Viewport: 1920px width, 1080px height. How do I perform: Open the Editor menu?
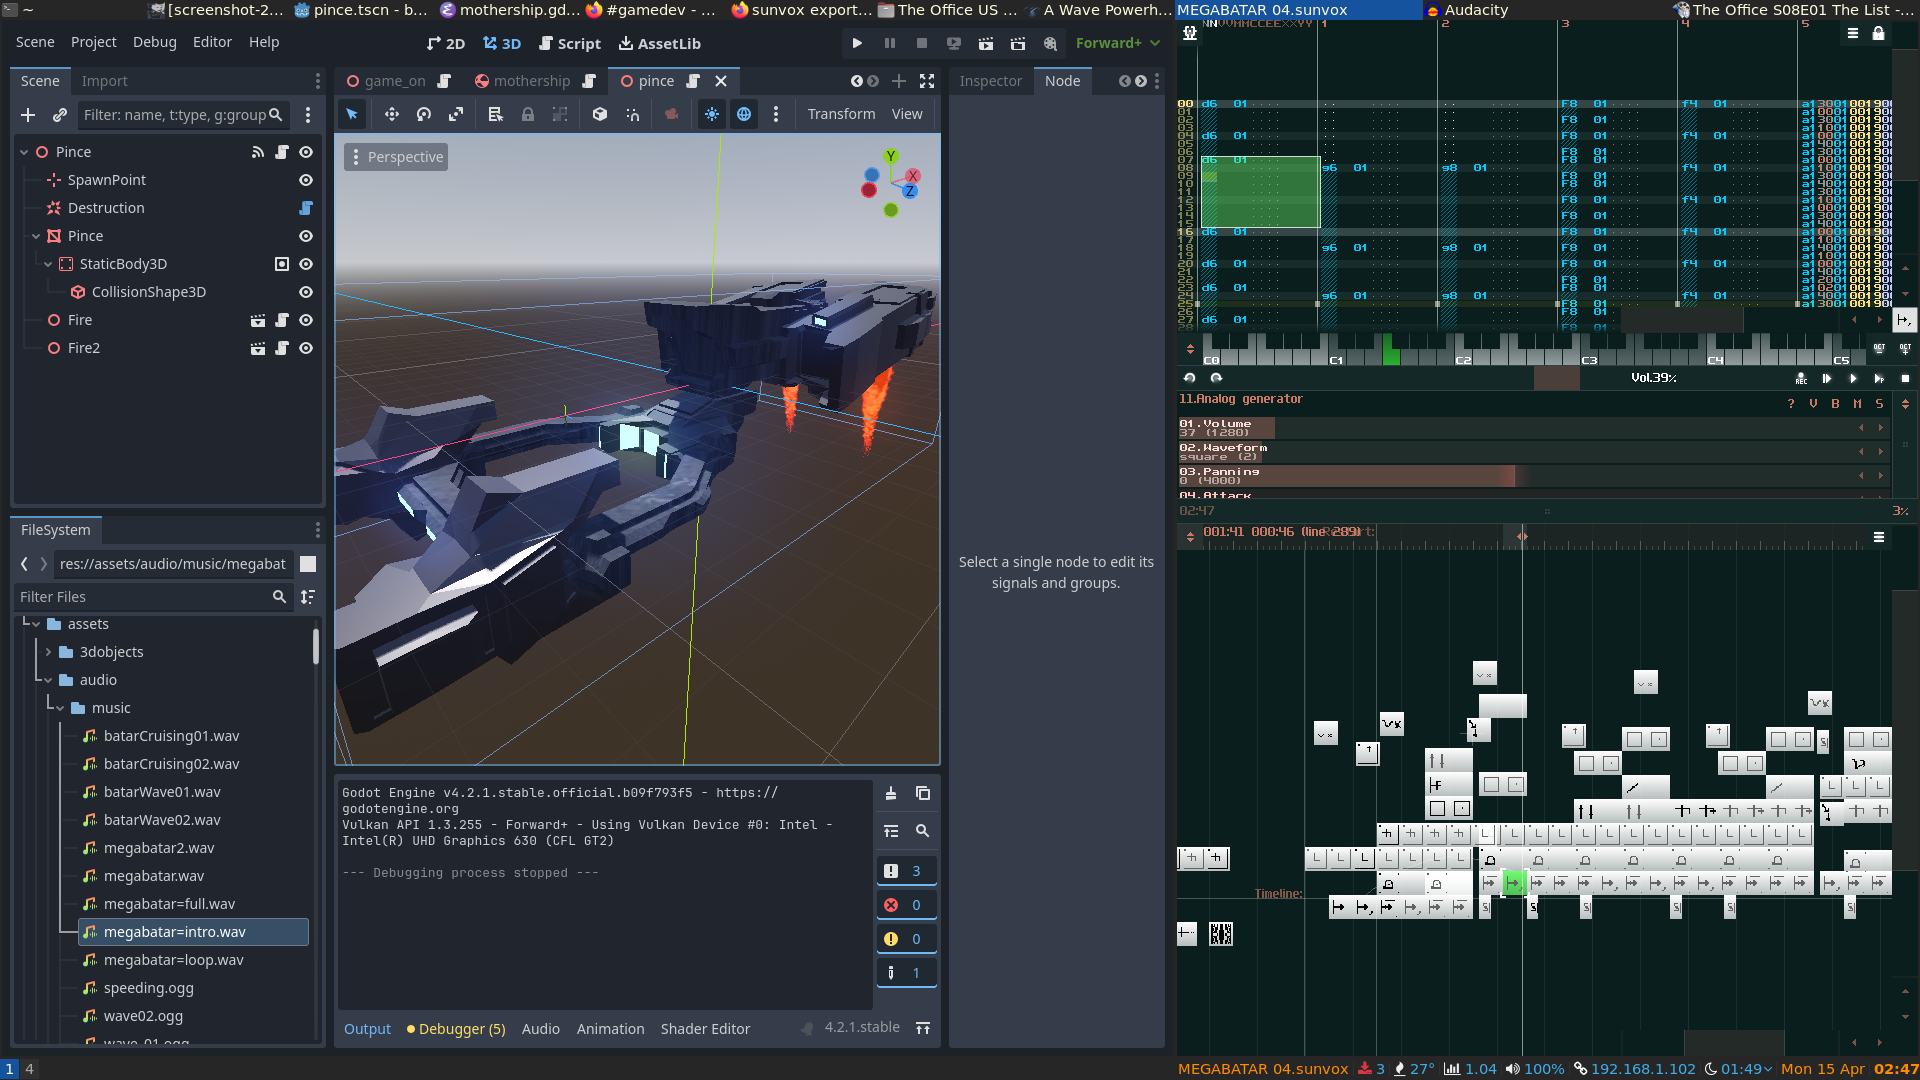click(x=212, y=42)
